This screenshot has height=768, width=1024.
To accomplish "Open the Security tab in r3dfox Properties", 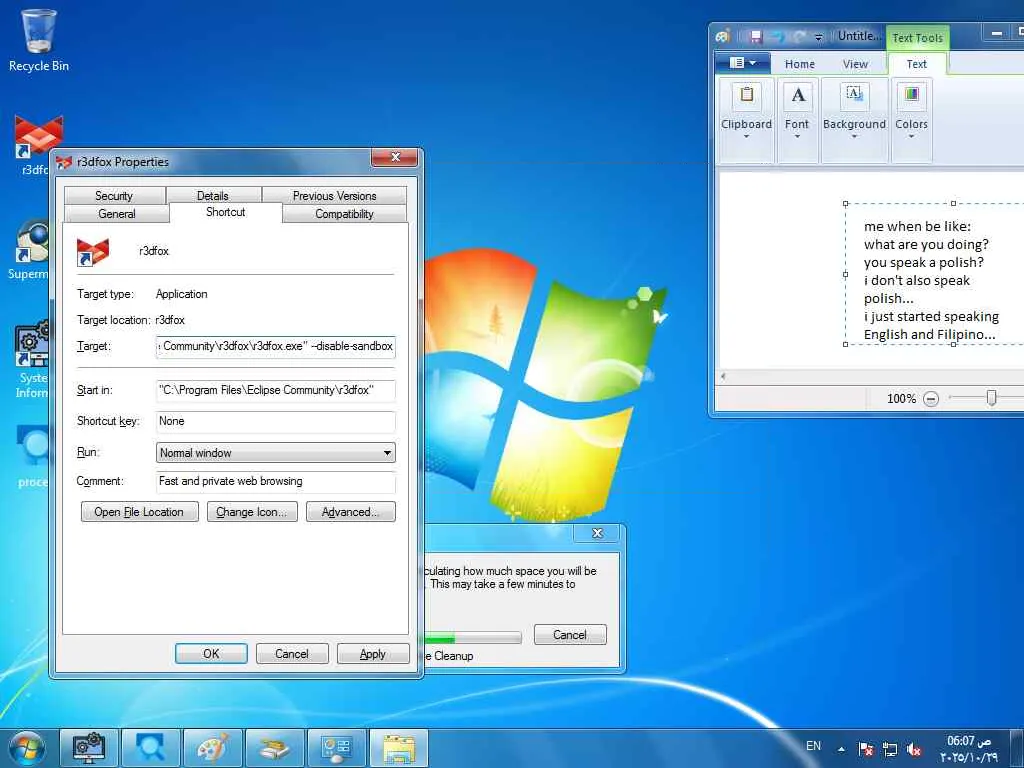I will click(x=114, y=195).
